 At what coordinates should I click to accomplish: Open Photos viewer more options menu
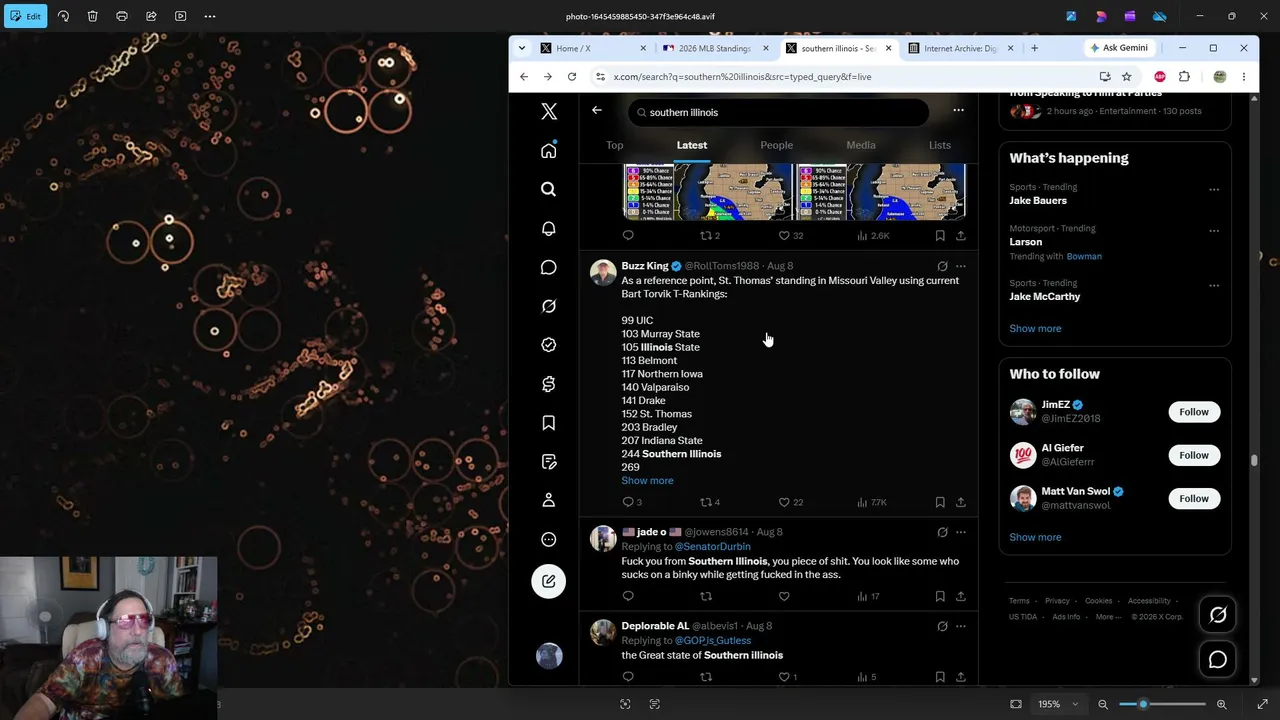210,16
